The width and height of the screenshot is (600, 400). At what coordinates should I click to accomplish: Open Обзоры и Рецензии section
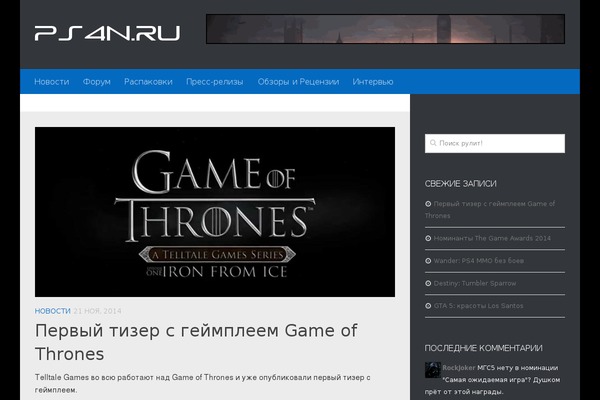(298, 82)
